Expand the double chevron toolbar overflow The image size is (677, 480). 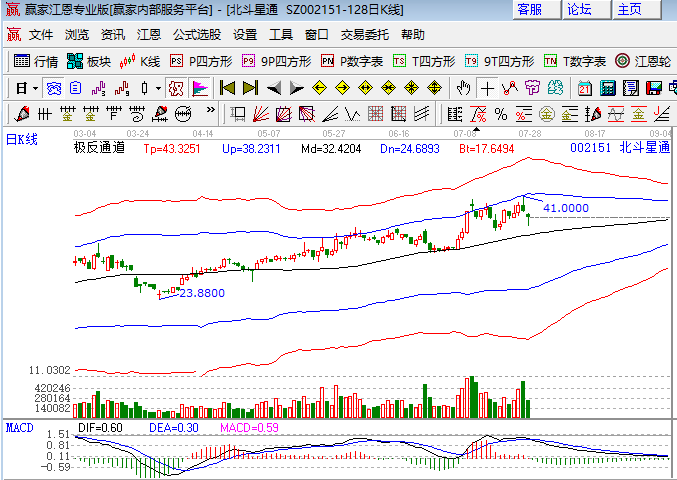click(210, 110)
